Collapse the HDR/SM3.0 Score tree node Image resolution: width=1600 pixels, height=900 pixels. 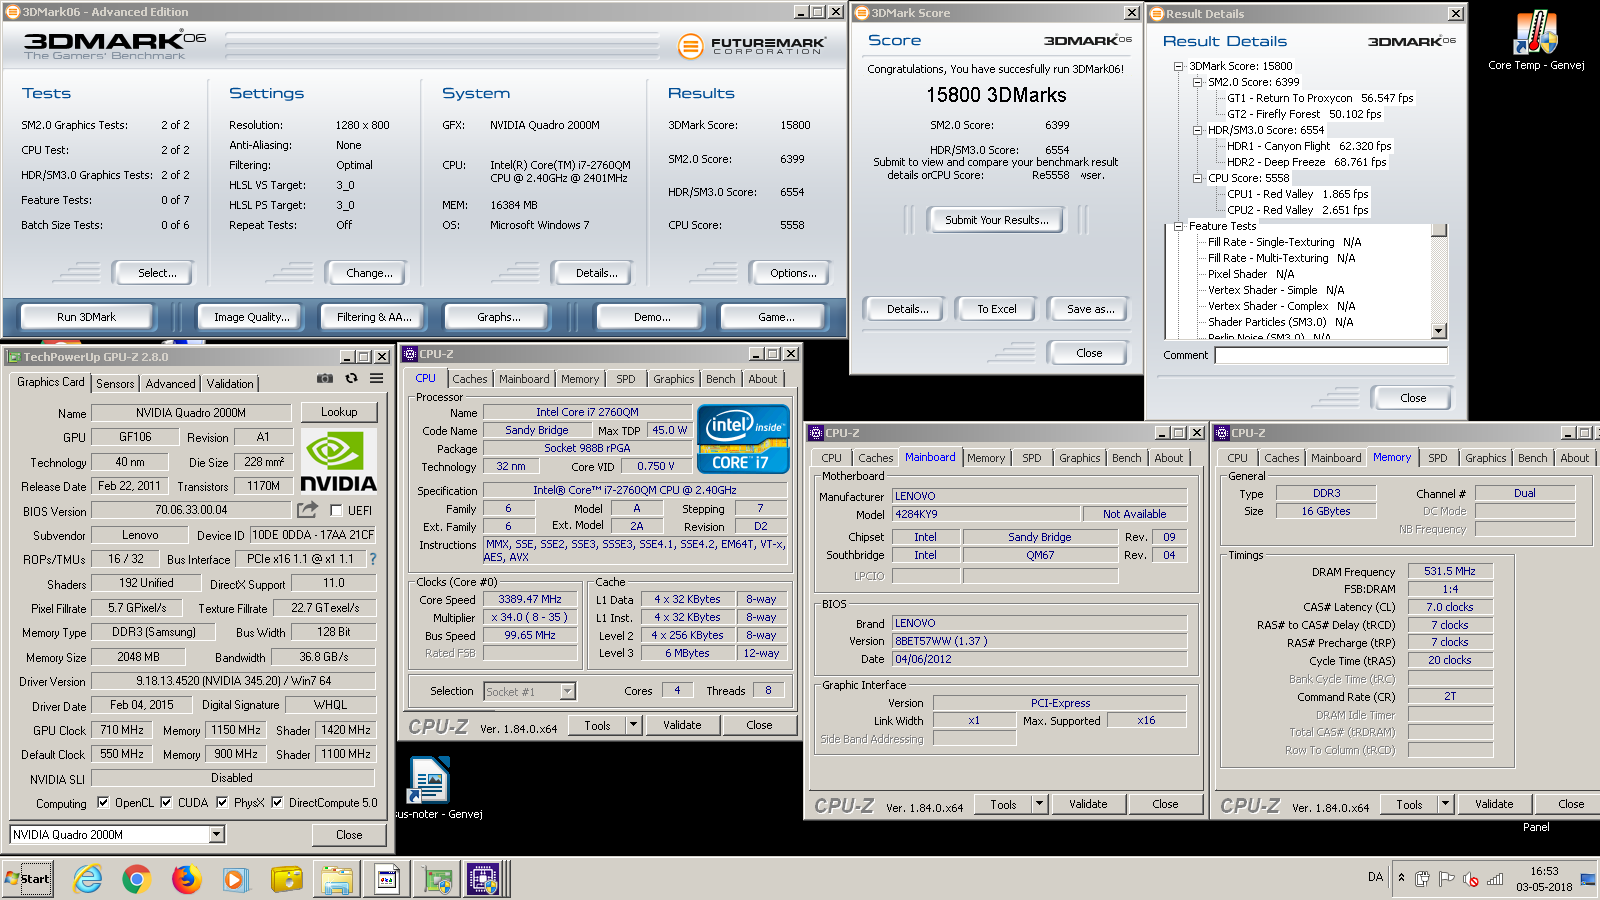1197,130
